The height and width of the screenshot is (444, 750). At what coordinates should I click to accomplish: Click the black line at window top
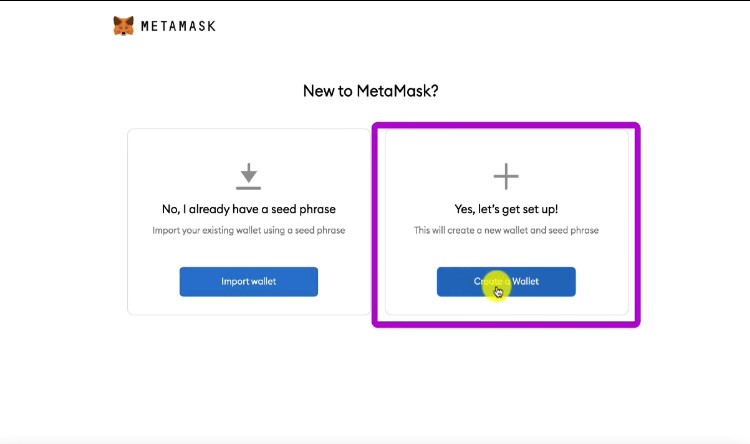click(x=375, y=1)
